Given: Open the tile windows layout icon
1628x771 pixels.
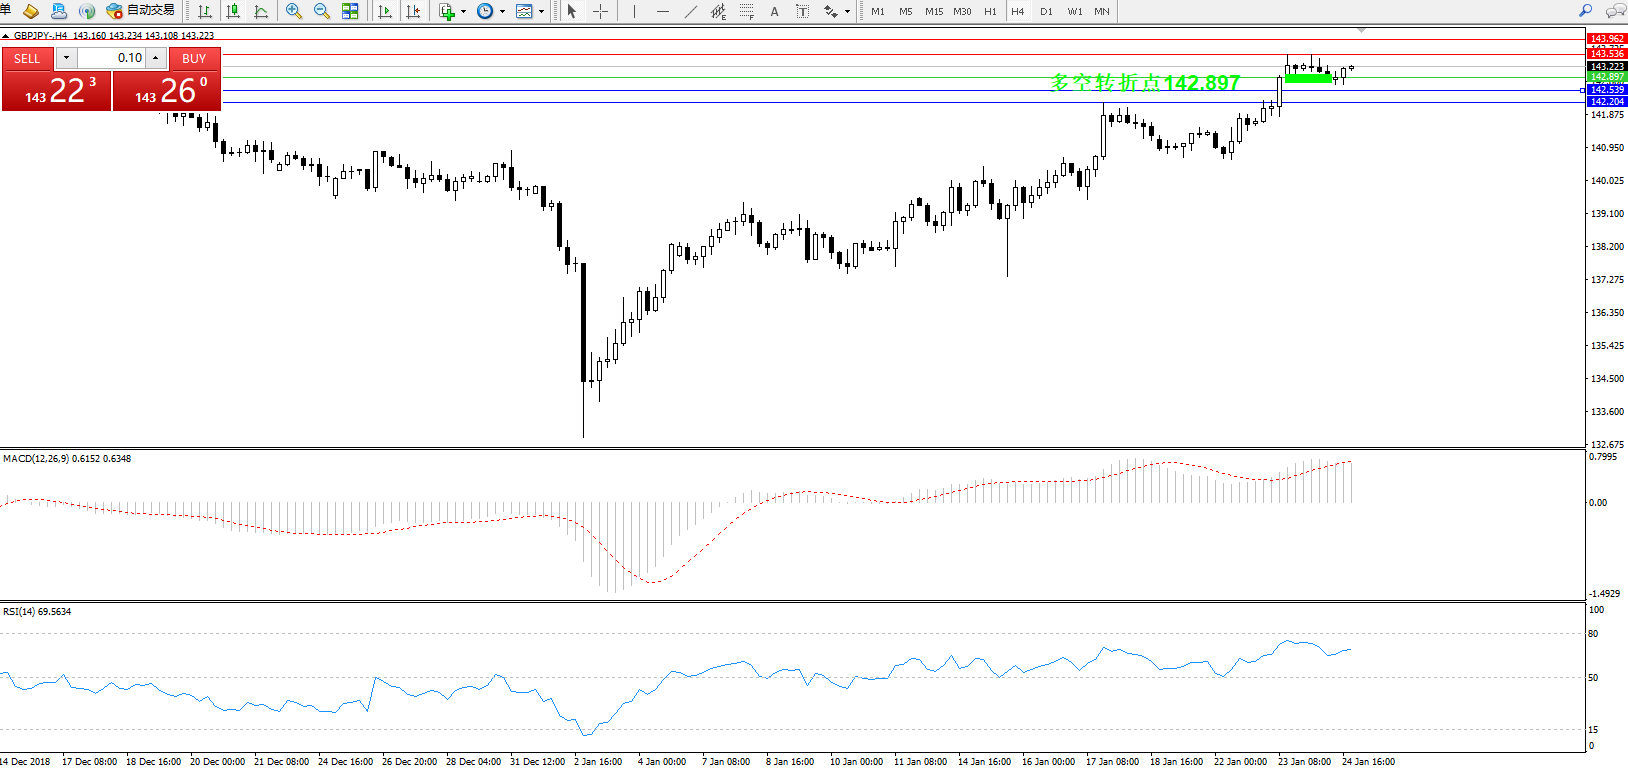Looking at the screenshot, I should (x=350, y=11).
